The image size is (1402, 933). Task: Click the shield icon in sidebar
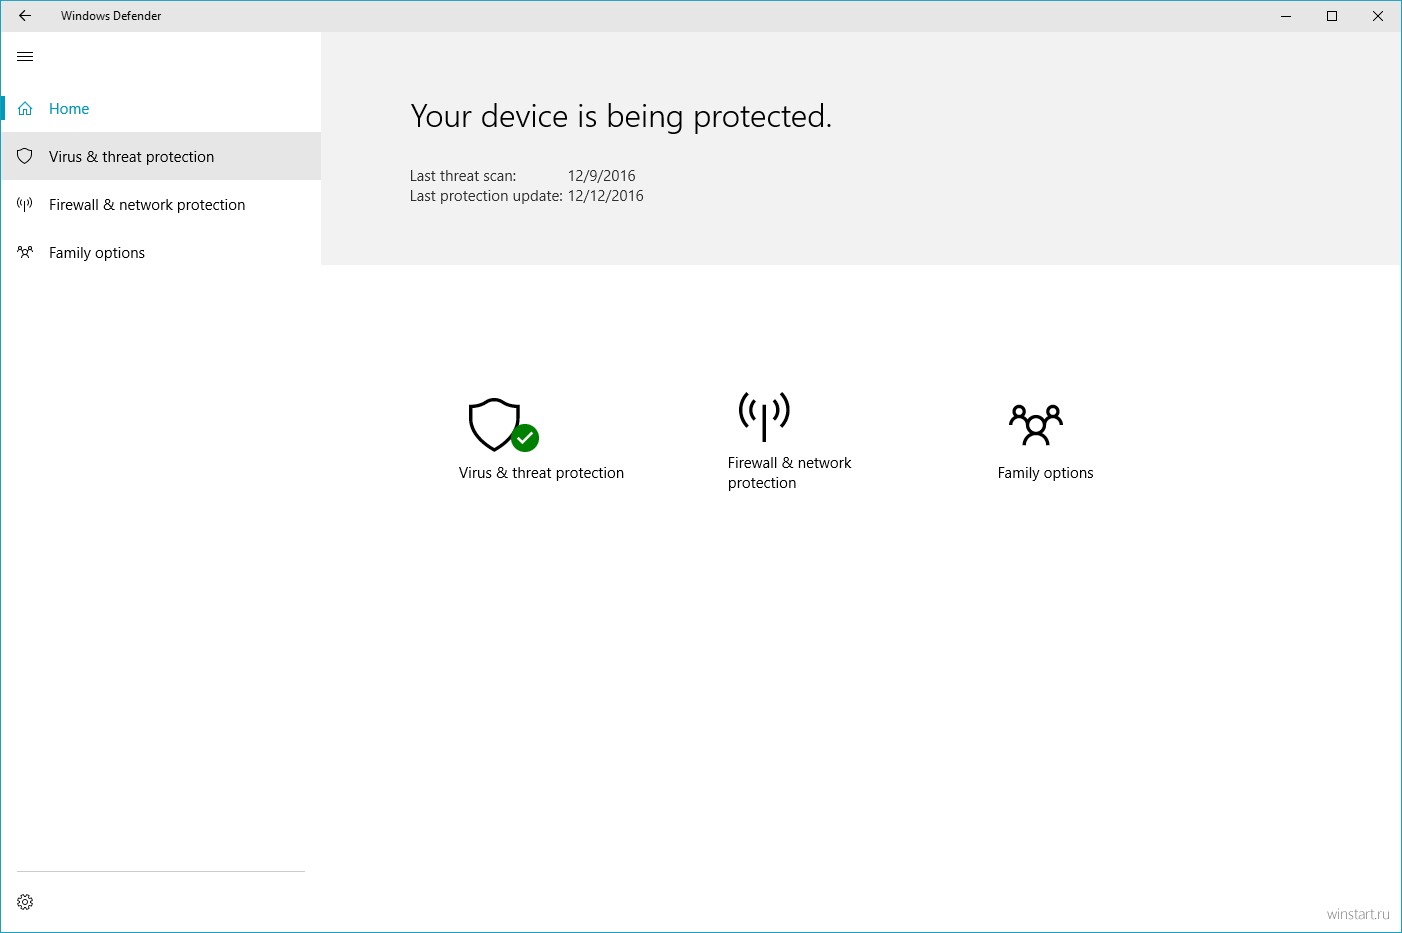tap(25, 157)
